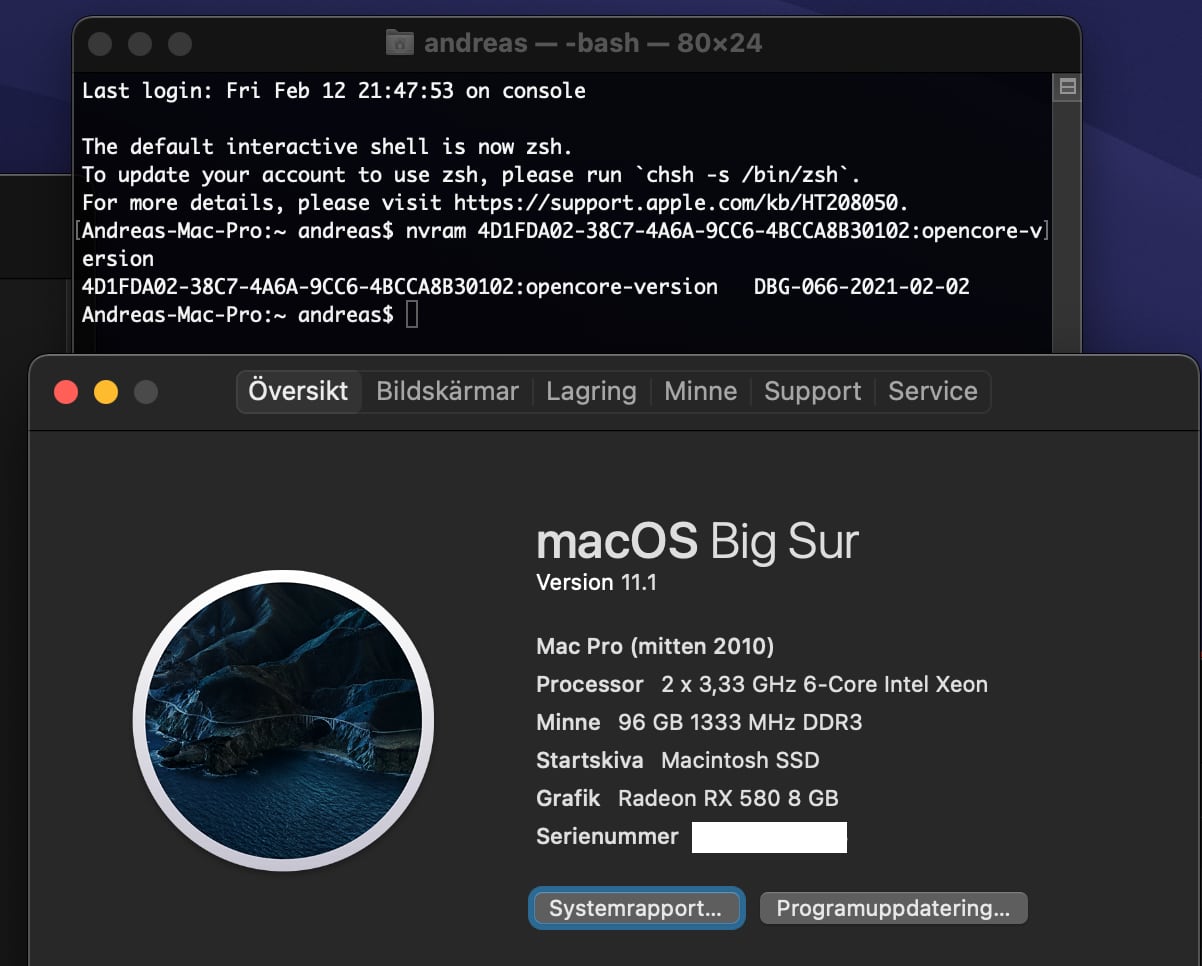Click the Mac Pro (mitten 2010) line

pos(655,646)
